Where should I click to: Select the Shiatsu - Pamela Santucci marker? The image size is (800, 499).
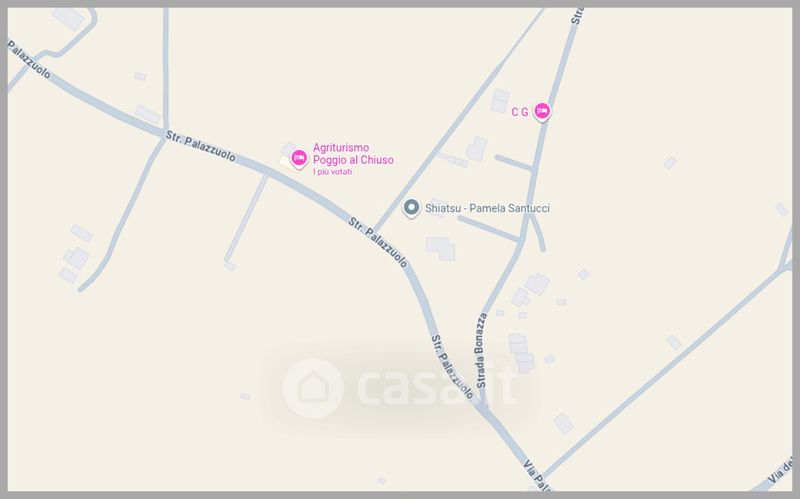coord(411,208)
